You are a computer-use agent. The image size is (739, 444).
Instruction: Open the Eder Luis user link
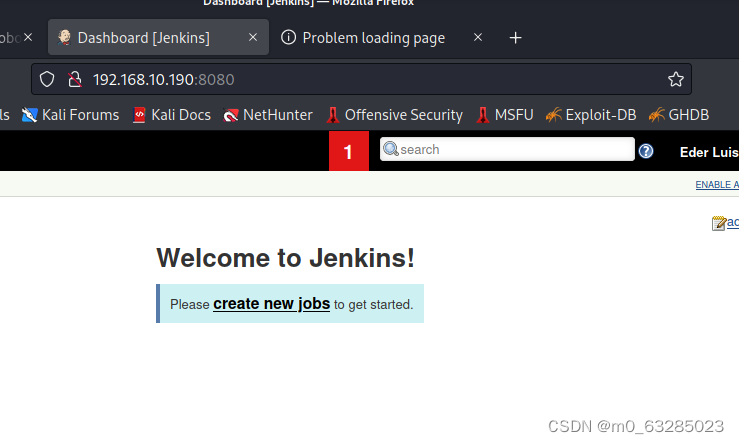pos(709,152)
